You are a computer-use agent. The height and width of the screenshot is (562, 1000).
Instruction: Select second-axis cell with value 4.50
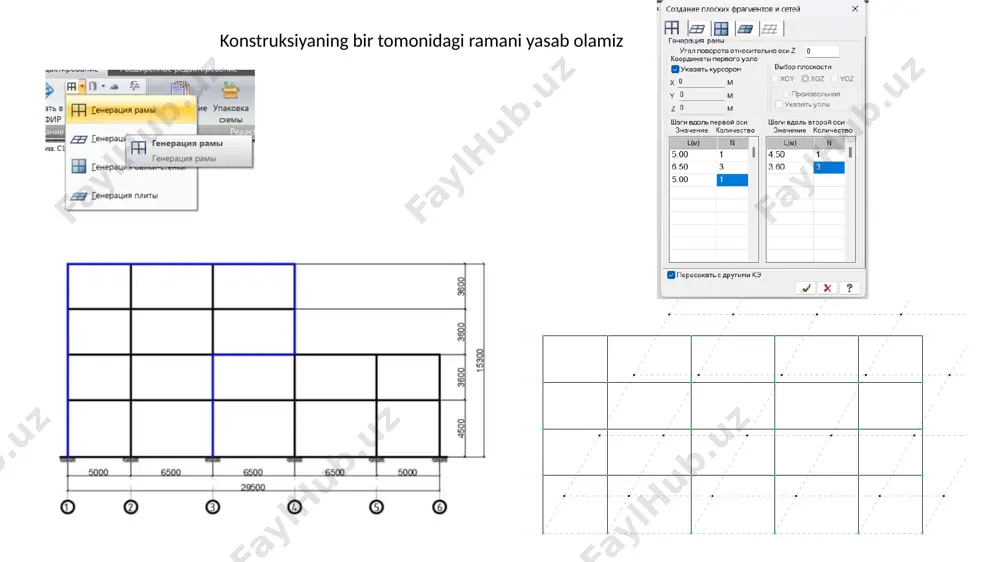[x=790, y=154]
